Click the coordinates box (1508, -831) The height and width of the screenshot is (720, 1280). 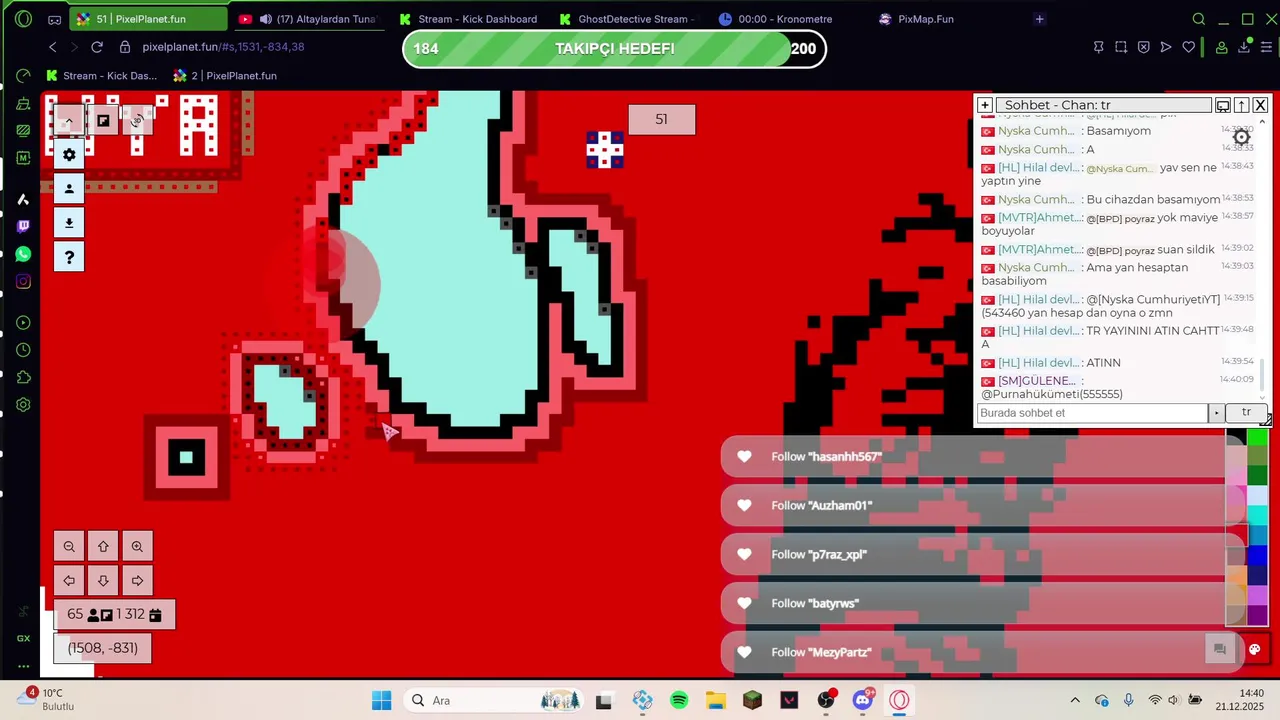[x=103, y=648]
